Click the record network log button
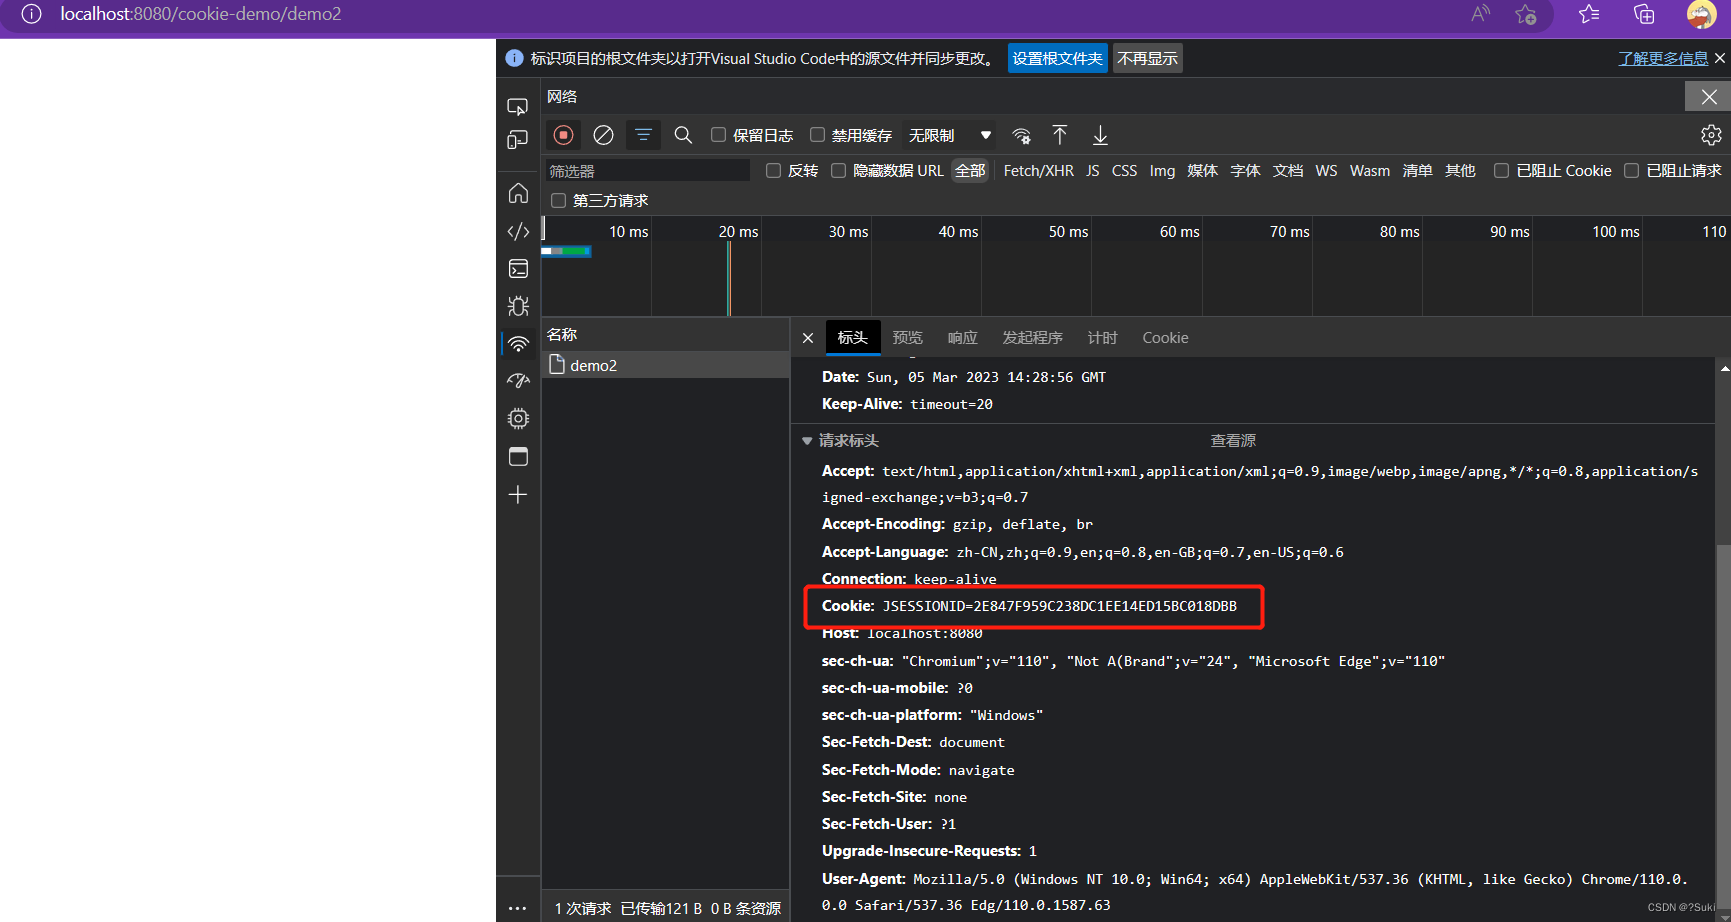 [563, 135]
